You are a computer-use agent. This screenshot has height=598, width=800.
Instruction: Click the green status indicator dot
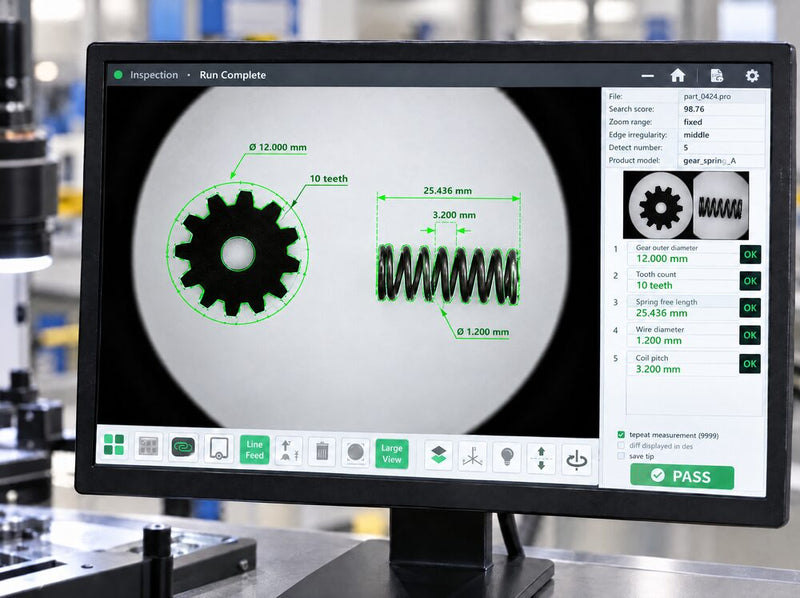[x=118, y=74]
